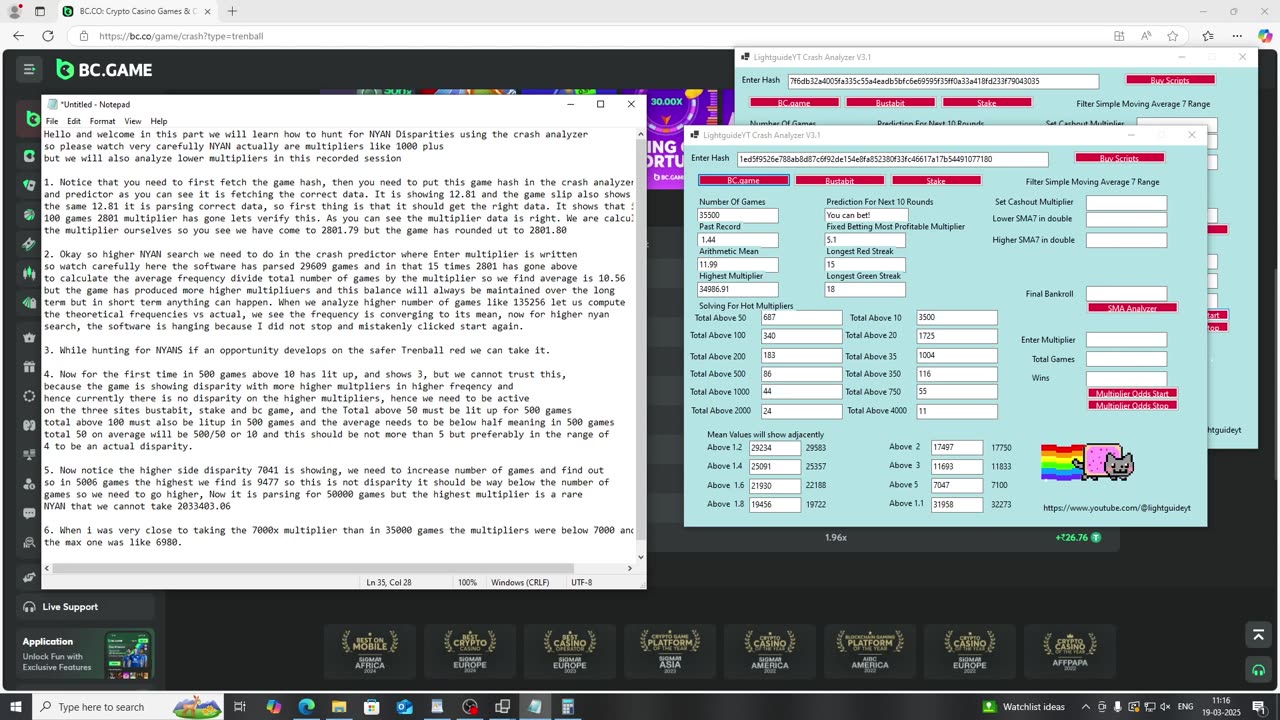This screenshot has width=1280, height=720.
Task: Open Live Support headset
Action: [29, 607]
